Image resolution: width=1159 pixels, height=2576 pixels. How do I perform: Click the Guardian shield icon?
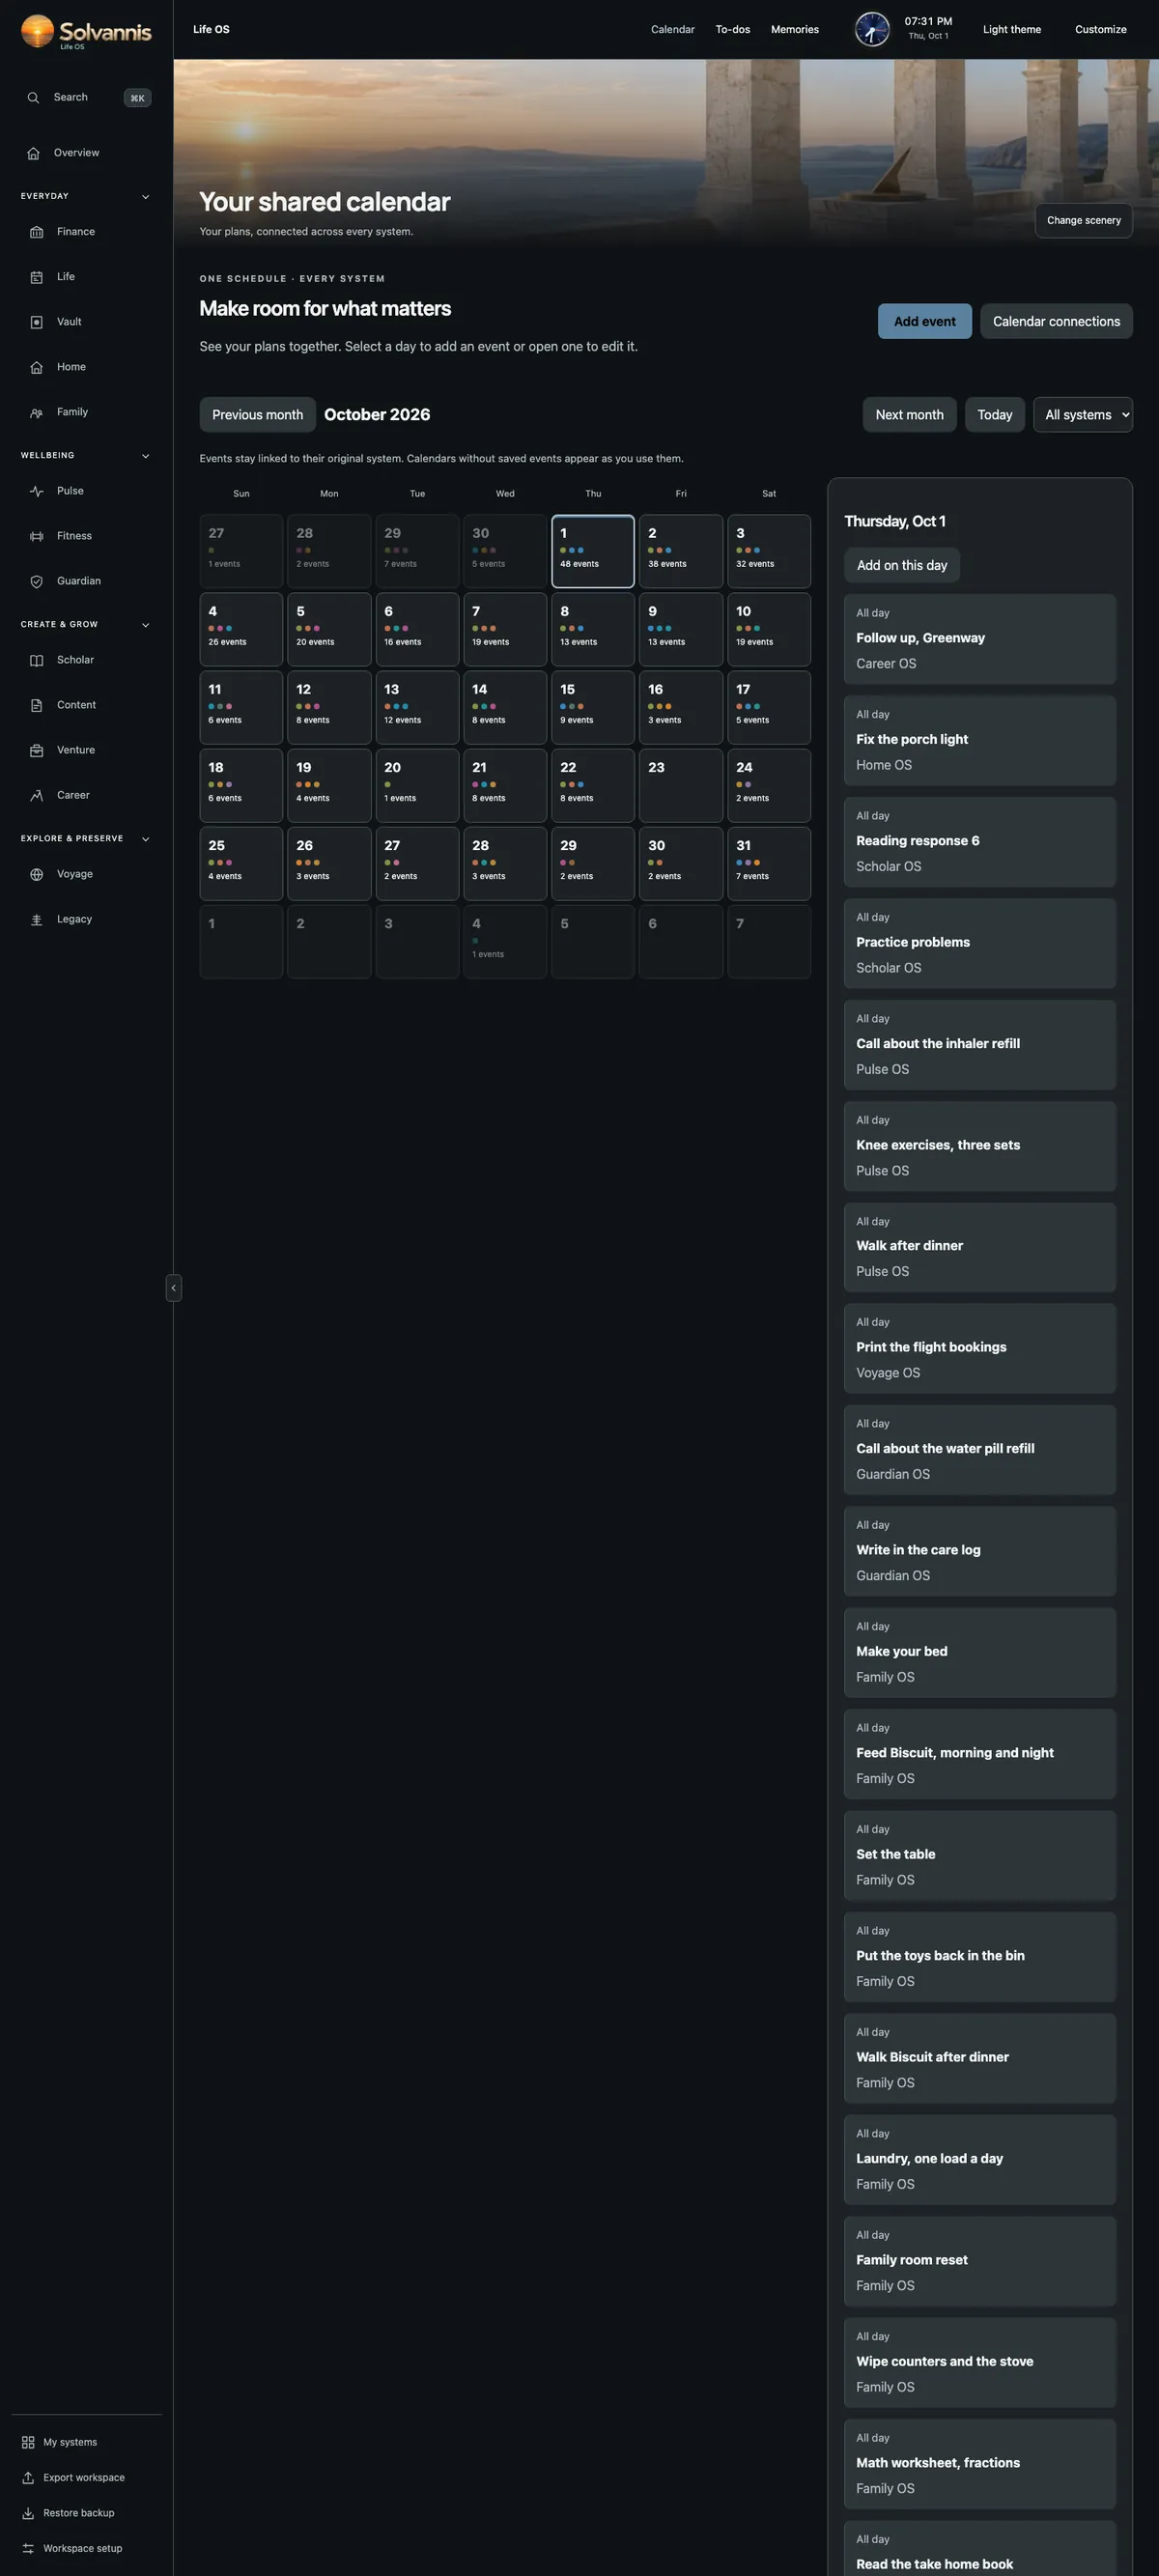(x=37, y=581)
